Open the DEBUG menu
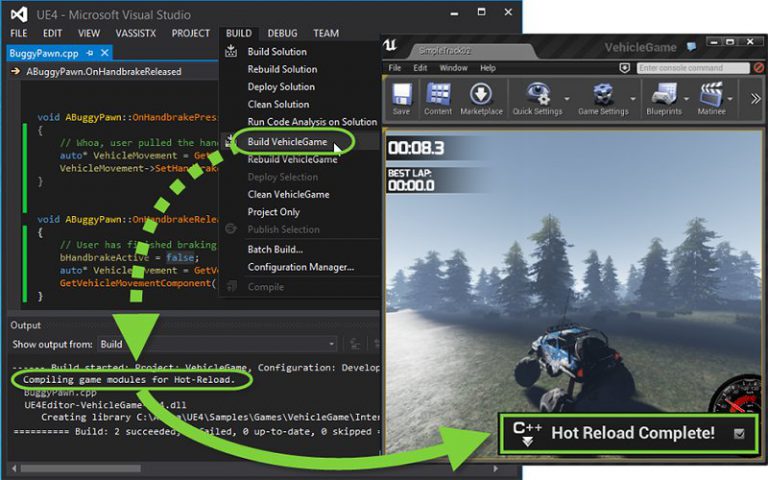 click(x=282, y=33)
